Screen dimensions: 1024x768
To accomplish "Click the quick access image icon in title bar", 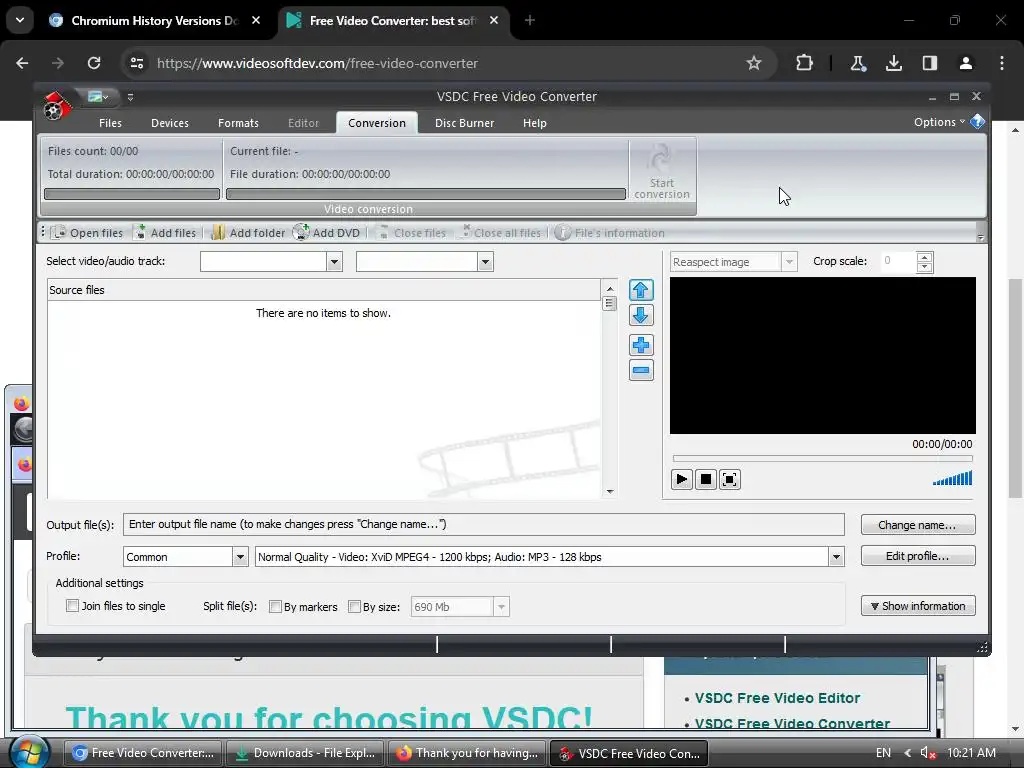I will pyautogui.click(x=97, y=97).
